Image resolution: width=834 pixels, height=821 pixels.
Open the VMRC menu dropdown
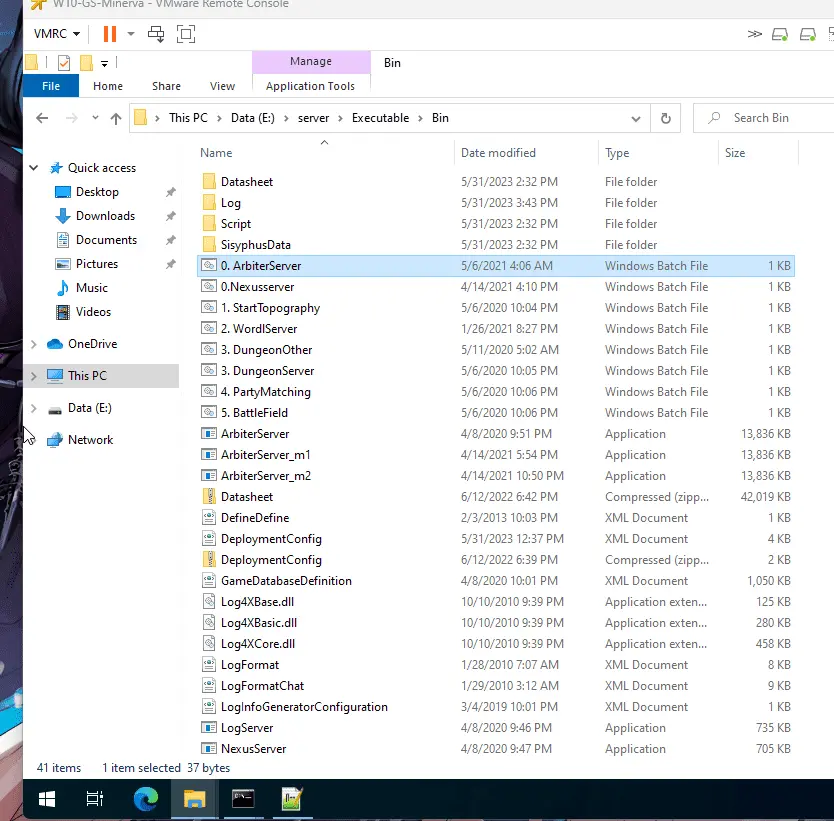point(56,34)
